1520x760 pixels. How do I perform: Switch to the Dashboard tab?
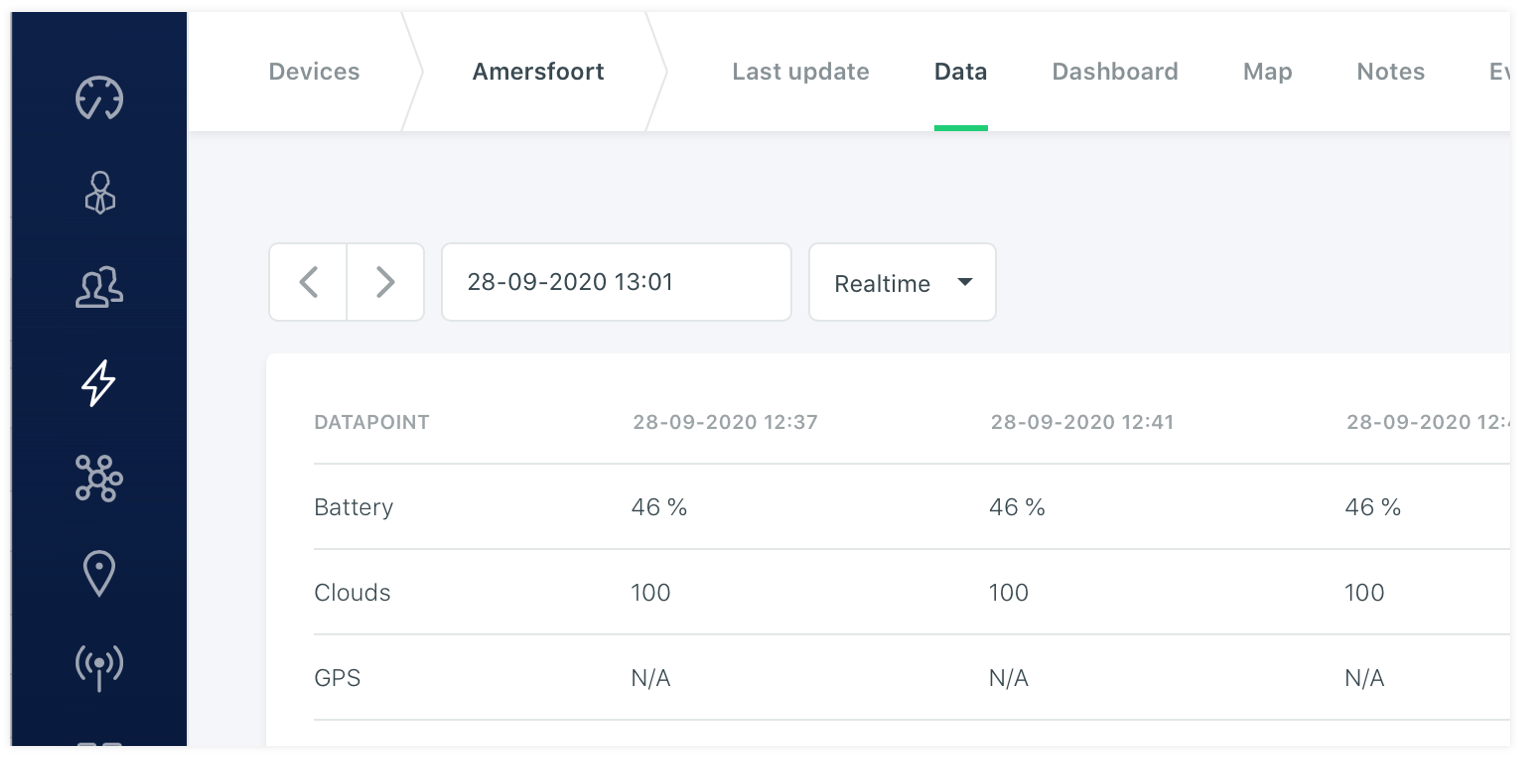[1115, 72]
